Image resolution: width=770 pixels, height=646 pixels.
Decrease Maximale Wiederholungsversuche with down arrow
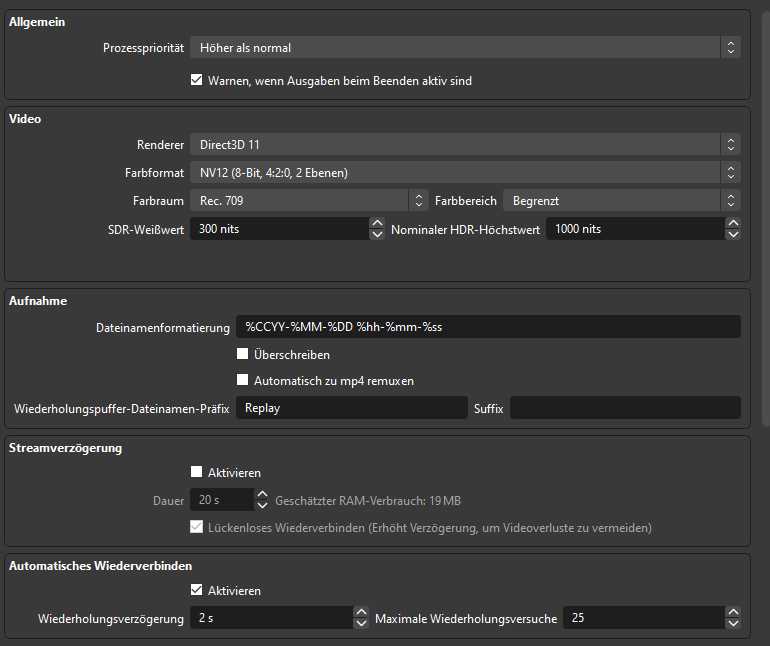[733, 624]
